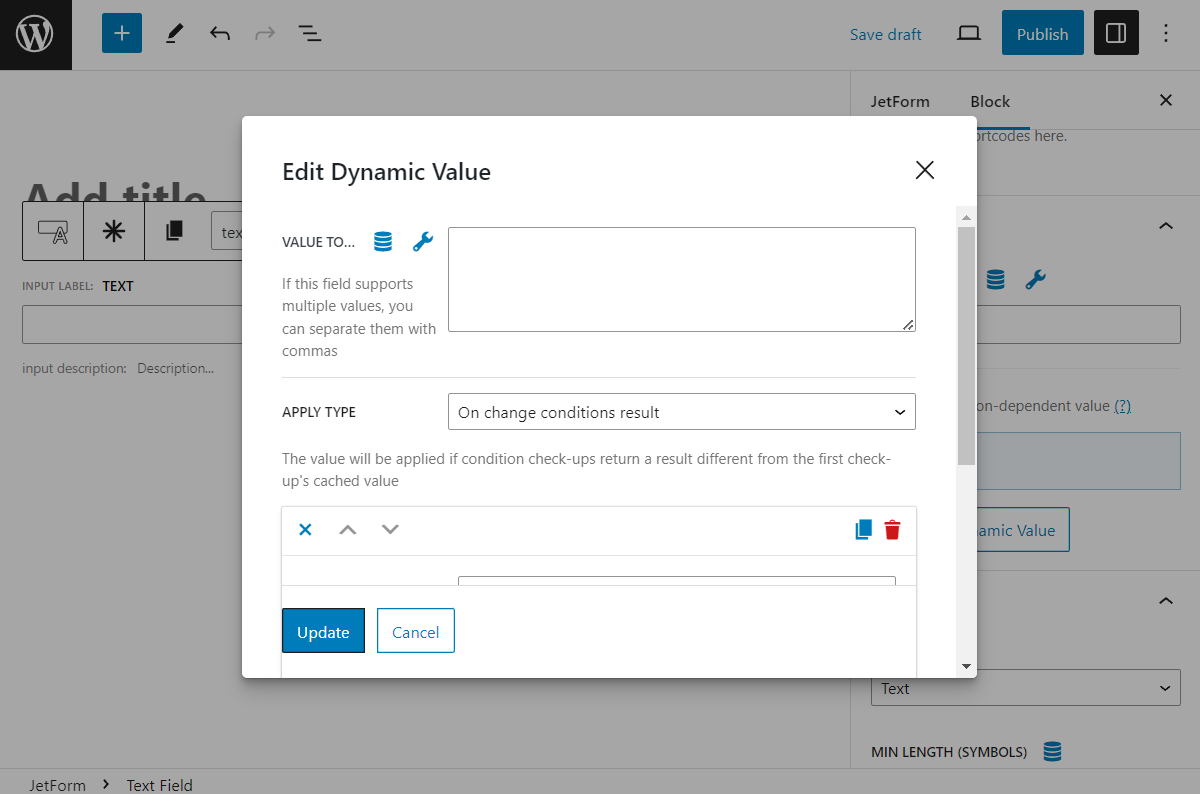This screenshot has height=794, width=1200.
Task: Click the wrench macros icon beside VALUE TO
Action: (x=423, y=241)
